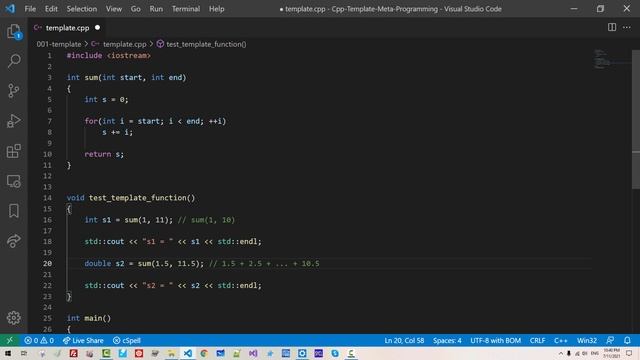The image size is (640, 360).
Task: Expand the test_template_function() breadcrumb symbol
Action: point(206,44)
